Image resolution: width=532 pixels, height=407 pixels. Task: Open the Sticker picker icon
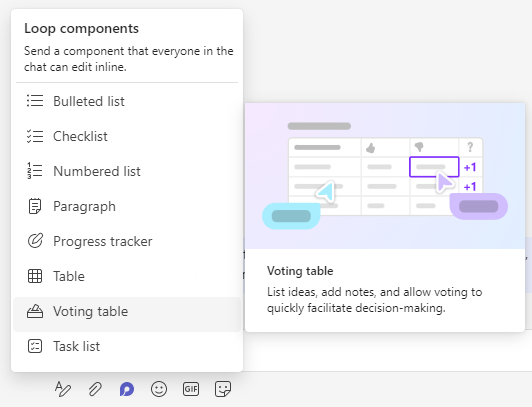tap(223, 389)
